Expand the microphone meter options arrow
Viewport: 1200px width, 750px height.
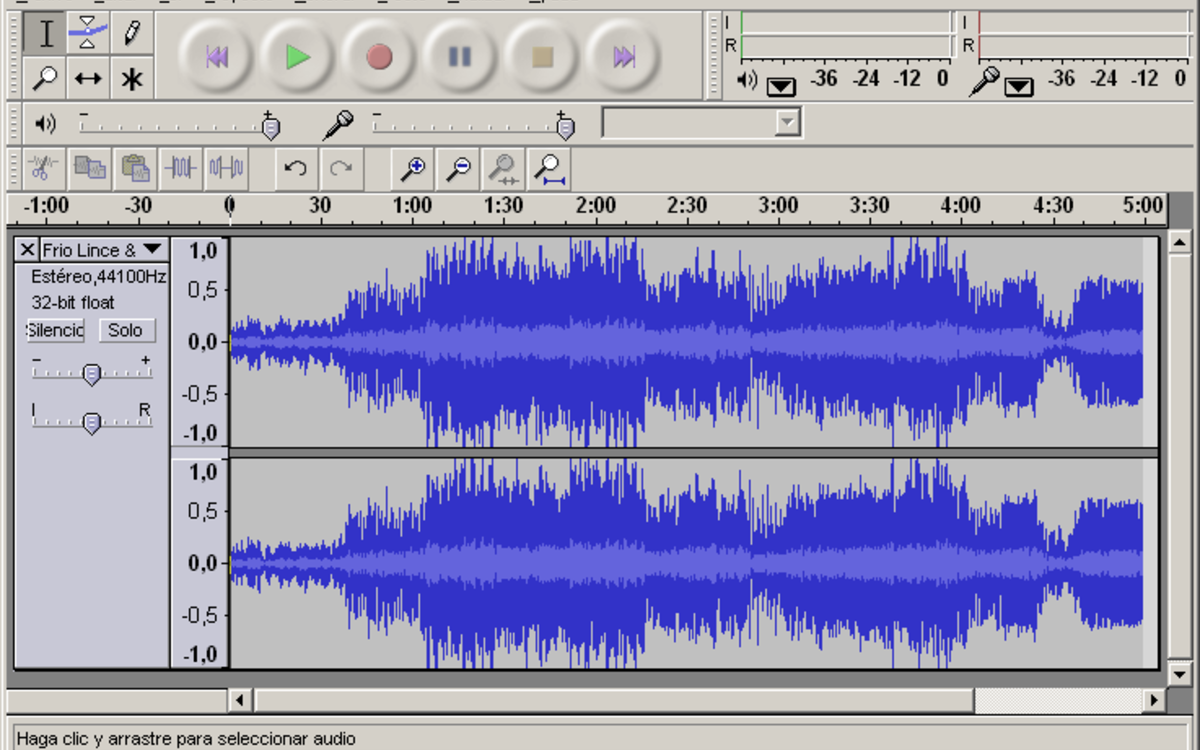pyautogui.click(x=1018, y=86)
